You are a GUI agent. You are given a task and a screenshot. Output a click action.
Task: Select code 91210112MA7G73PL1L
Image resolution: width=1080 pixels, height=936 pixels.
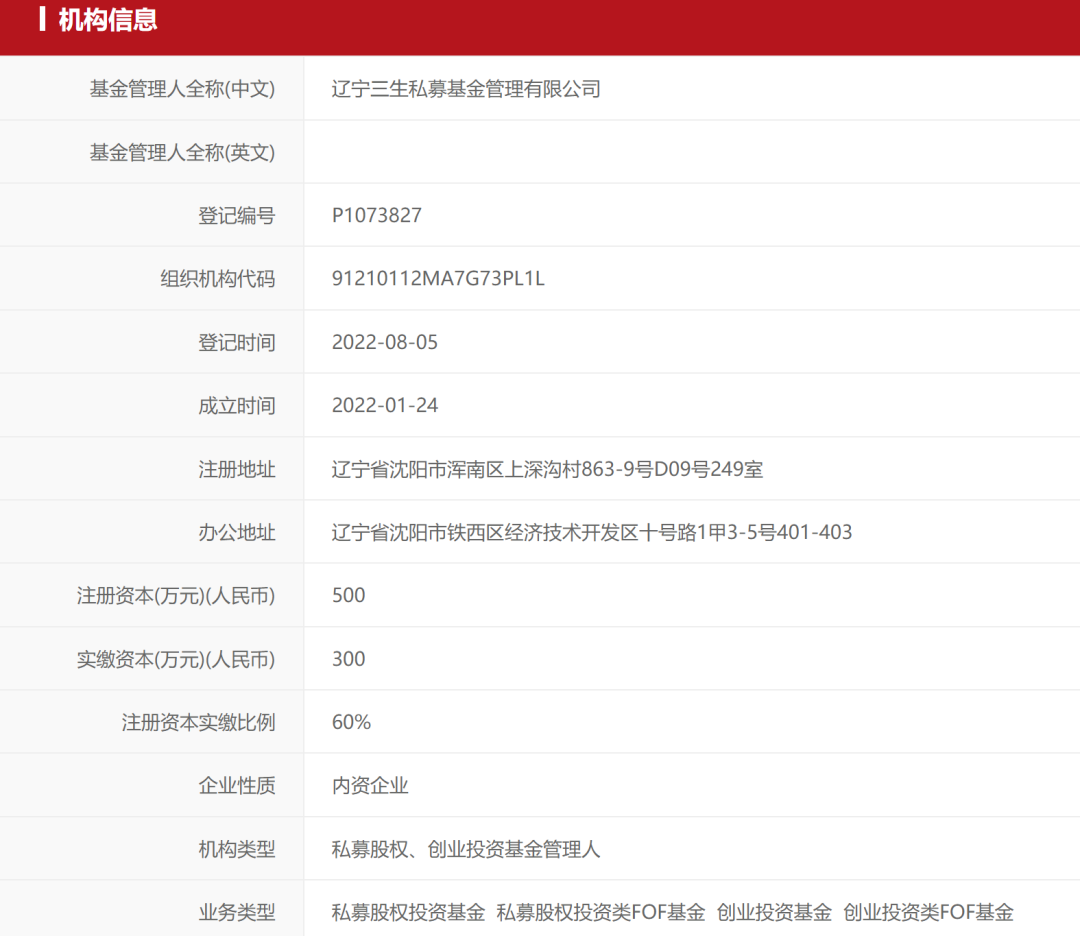438,279
